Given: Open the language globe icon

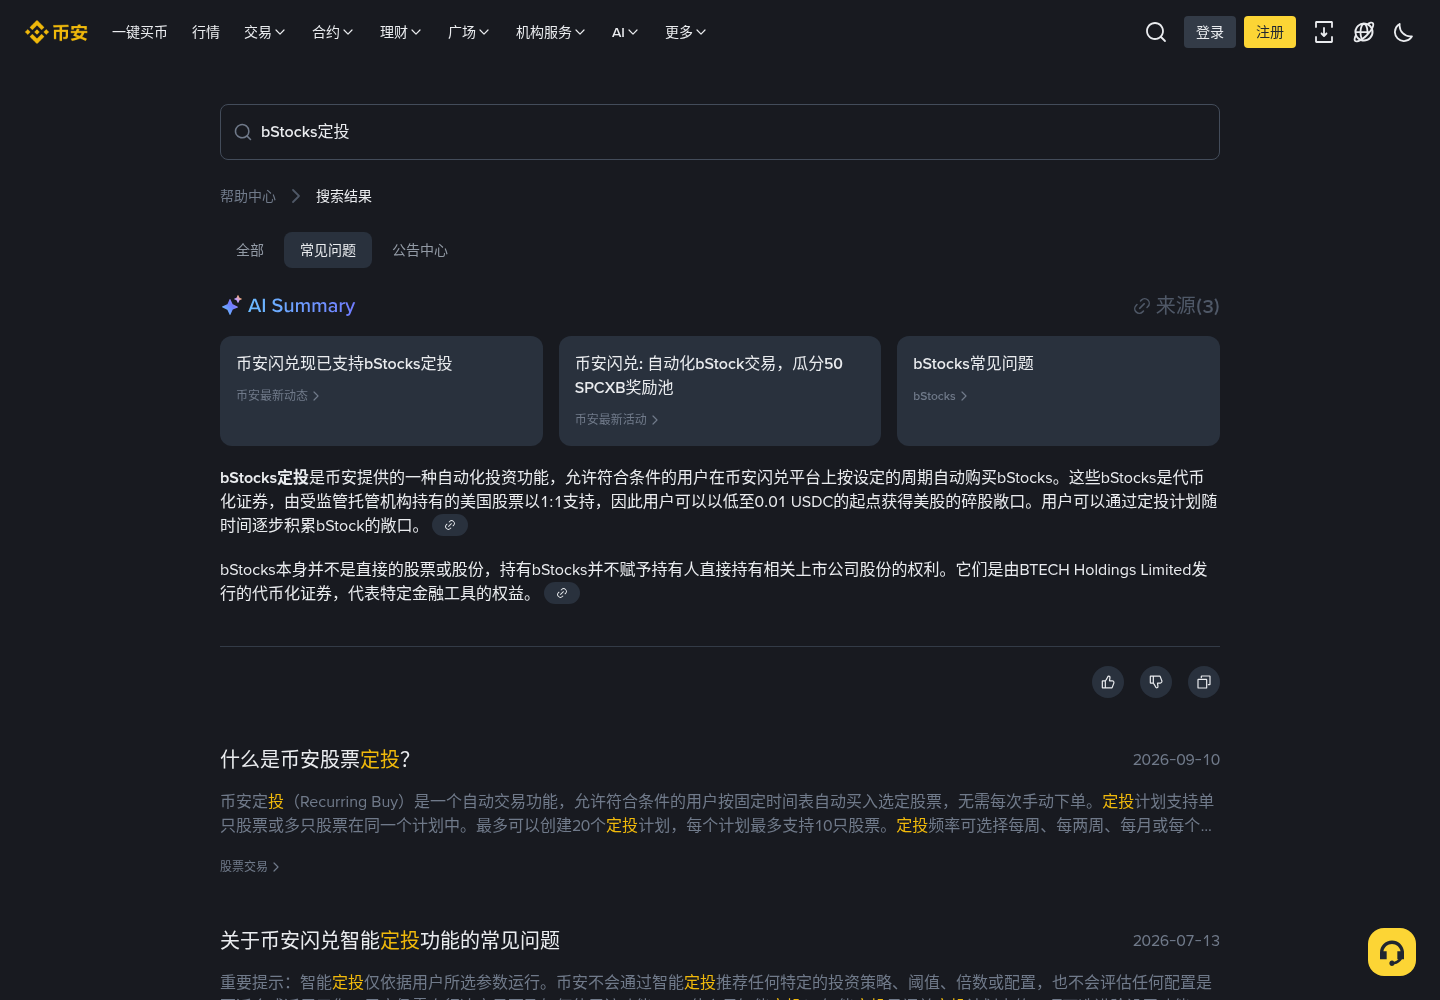Looking at the screenshot, I should click(x=1364, y=32).
